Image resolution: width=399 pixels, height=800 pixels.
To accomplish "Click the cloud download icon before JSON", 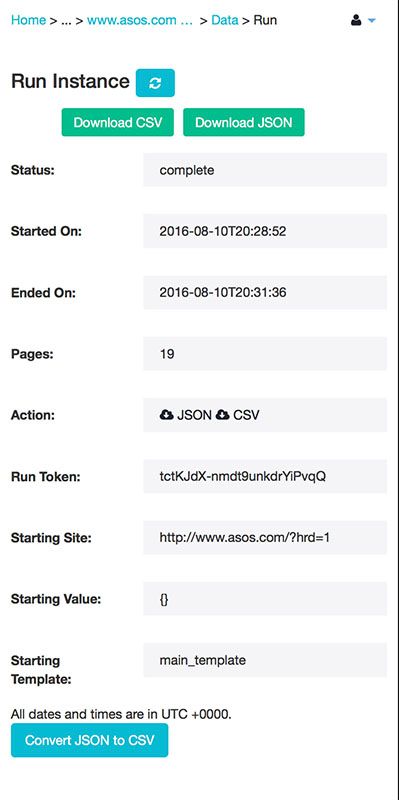I will point(166,415).
